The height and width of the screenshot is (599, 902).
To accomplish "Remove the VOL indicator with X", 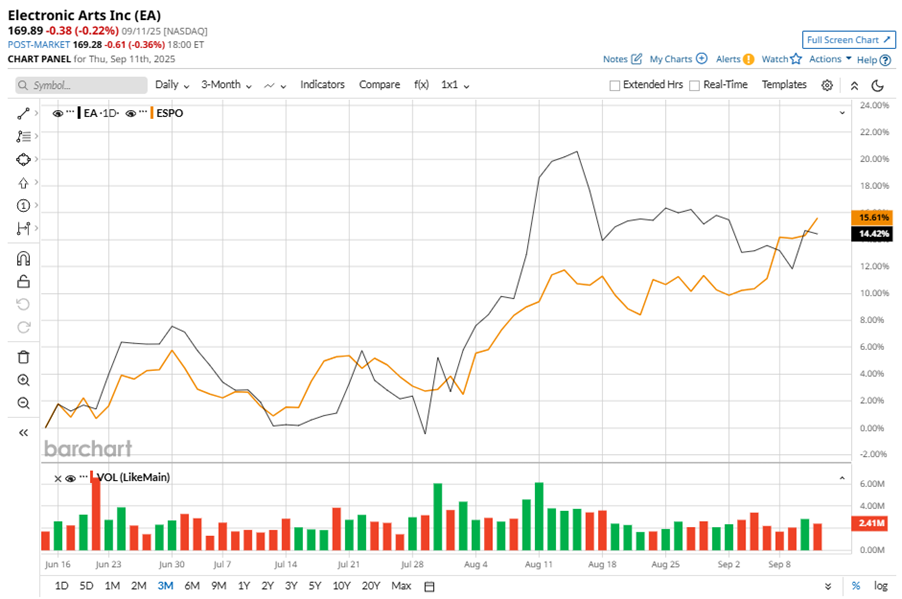I will (58, 478).
